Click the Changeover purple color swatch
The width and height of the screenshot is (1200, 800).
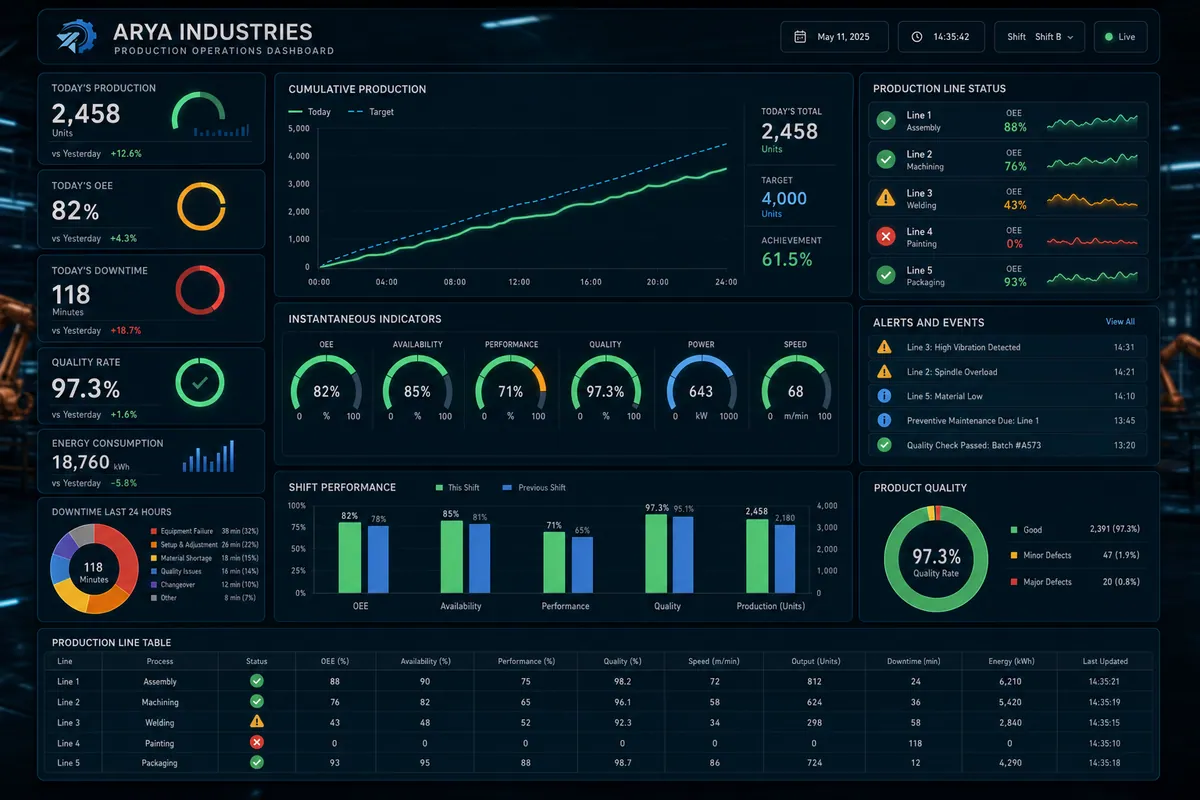tap(152, 584)
